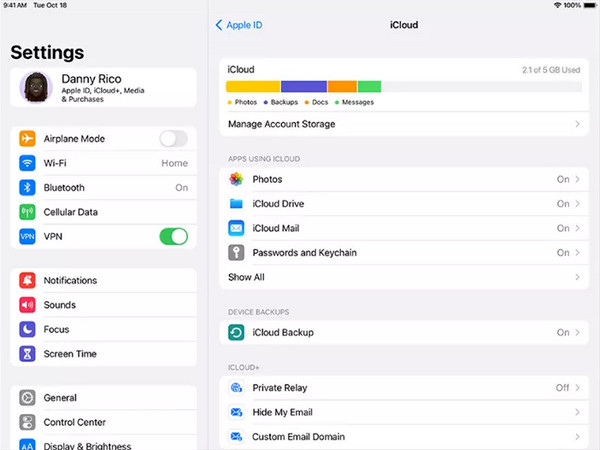Open Passwords and Keychain row chevron

click(577, 253)
